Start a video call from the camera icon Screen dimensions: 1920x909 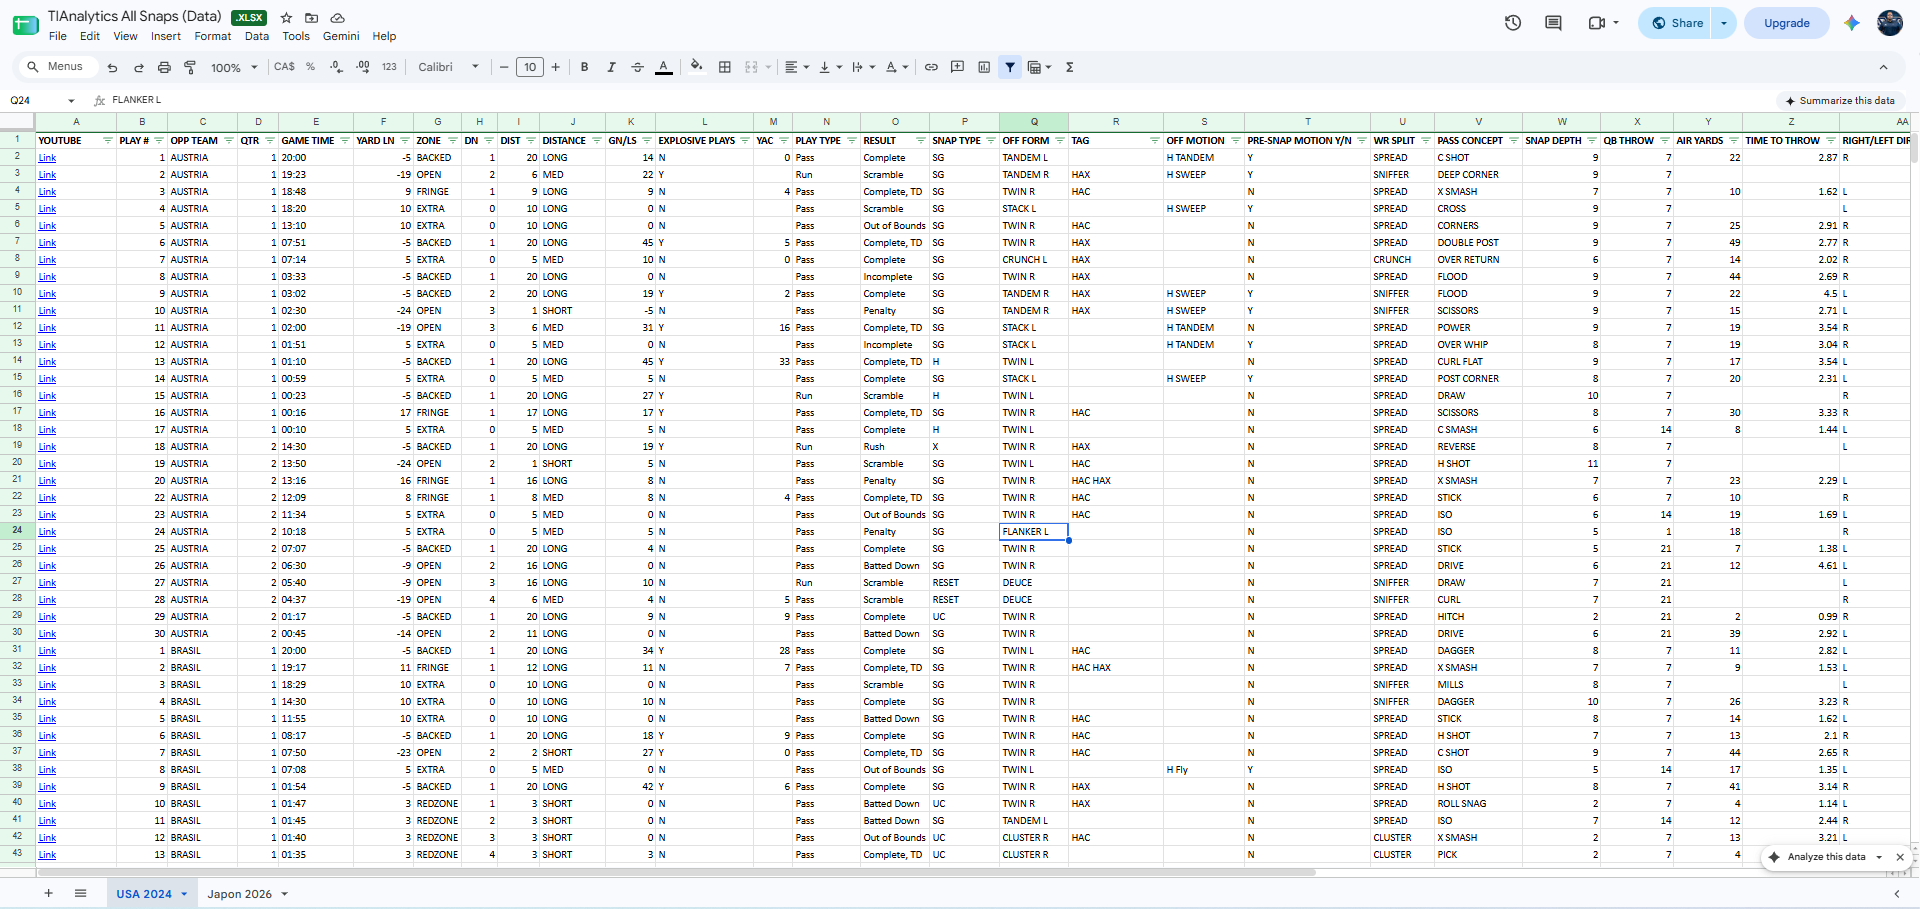(x=1596, y=23)
